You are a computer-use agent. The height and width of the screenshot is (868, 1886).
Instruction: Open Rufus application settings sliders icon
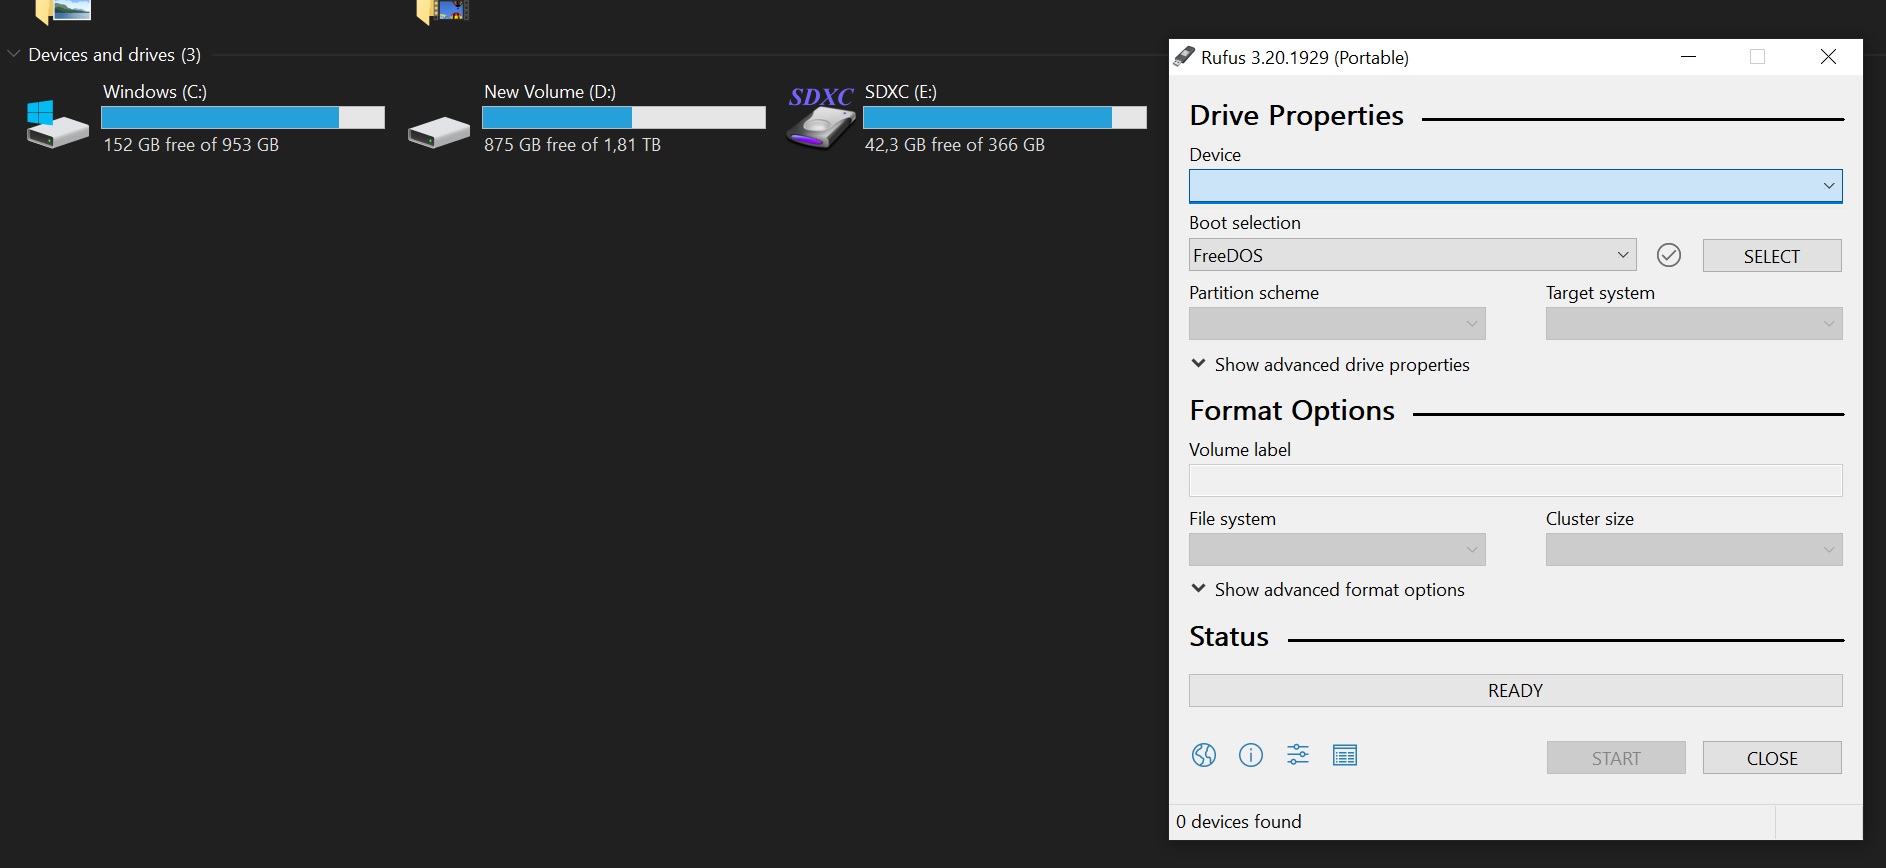click(x=1298, y=755)
